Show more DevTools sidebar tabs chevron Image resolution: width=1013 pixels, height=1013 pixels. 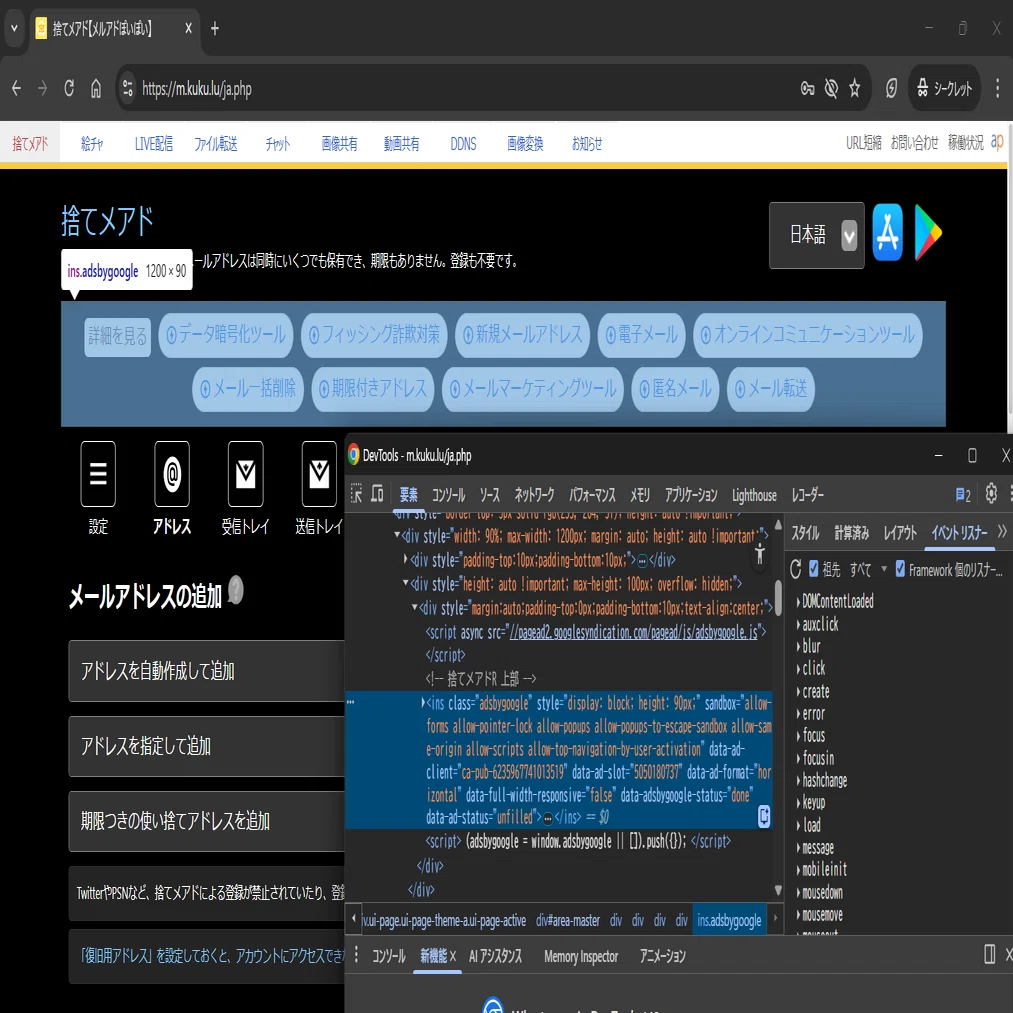pyautogui.click(x=1002, y=532)
